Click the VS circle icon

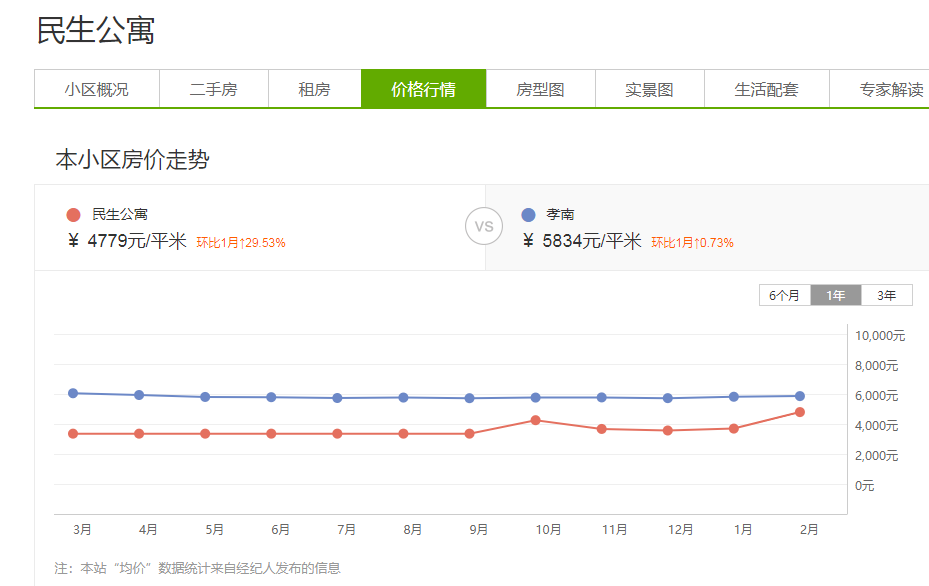tap(484, 226)
